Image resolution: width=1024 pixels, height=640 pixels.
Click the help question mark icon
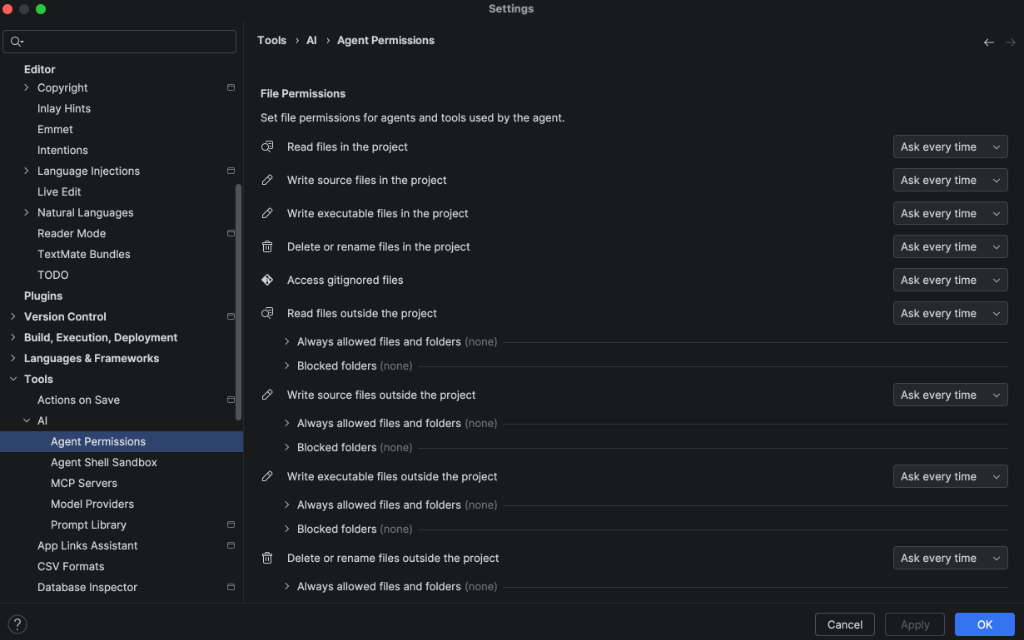click(x=17, y=624)
